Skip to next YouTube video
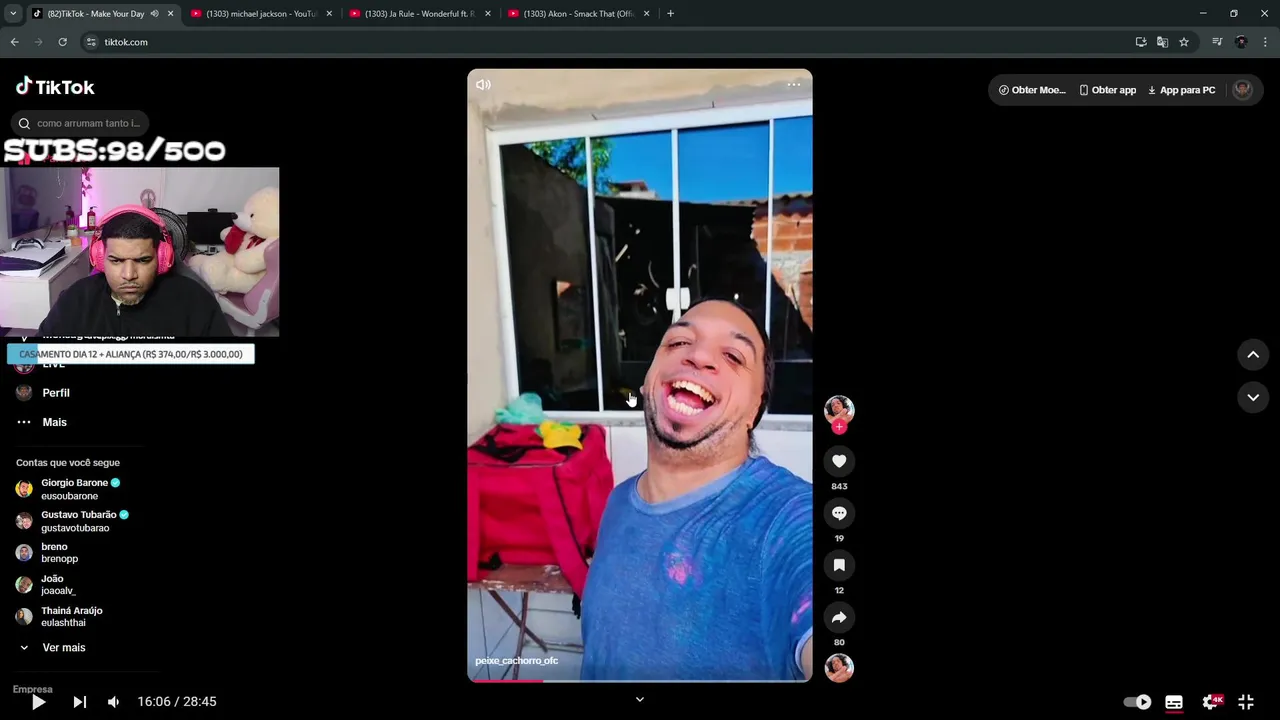Screen dimensions: 1280x720 pos(80,702)
